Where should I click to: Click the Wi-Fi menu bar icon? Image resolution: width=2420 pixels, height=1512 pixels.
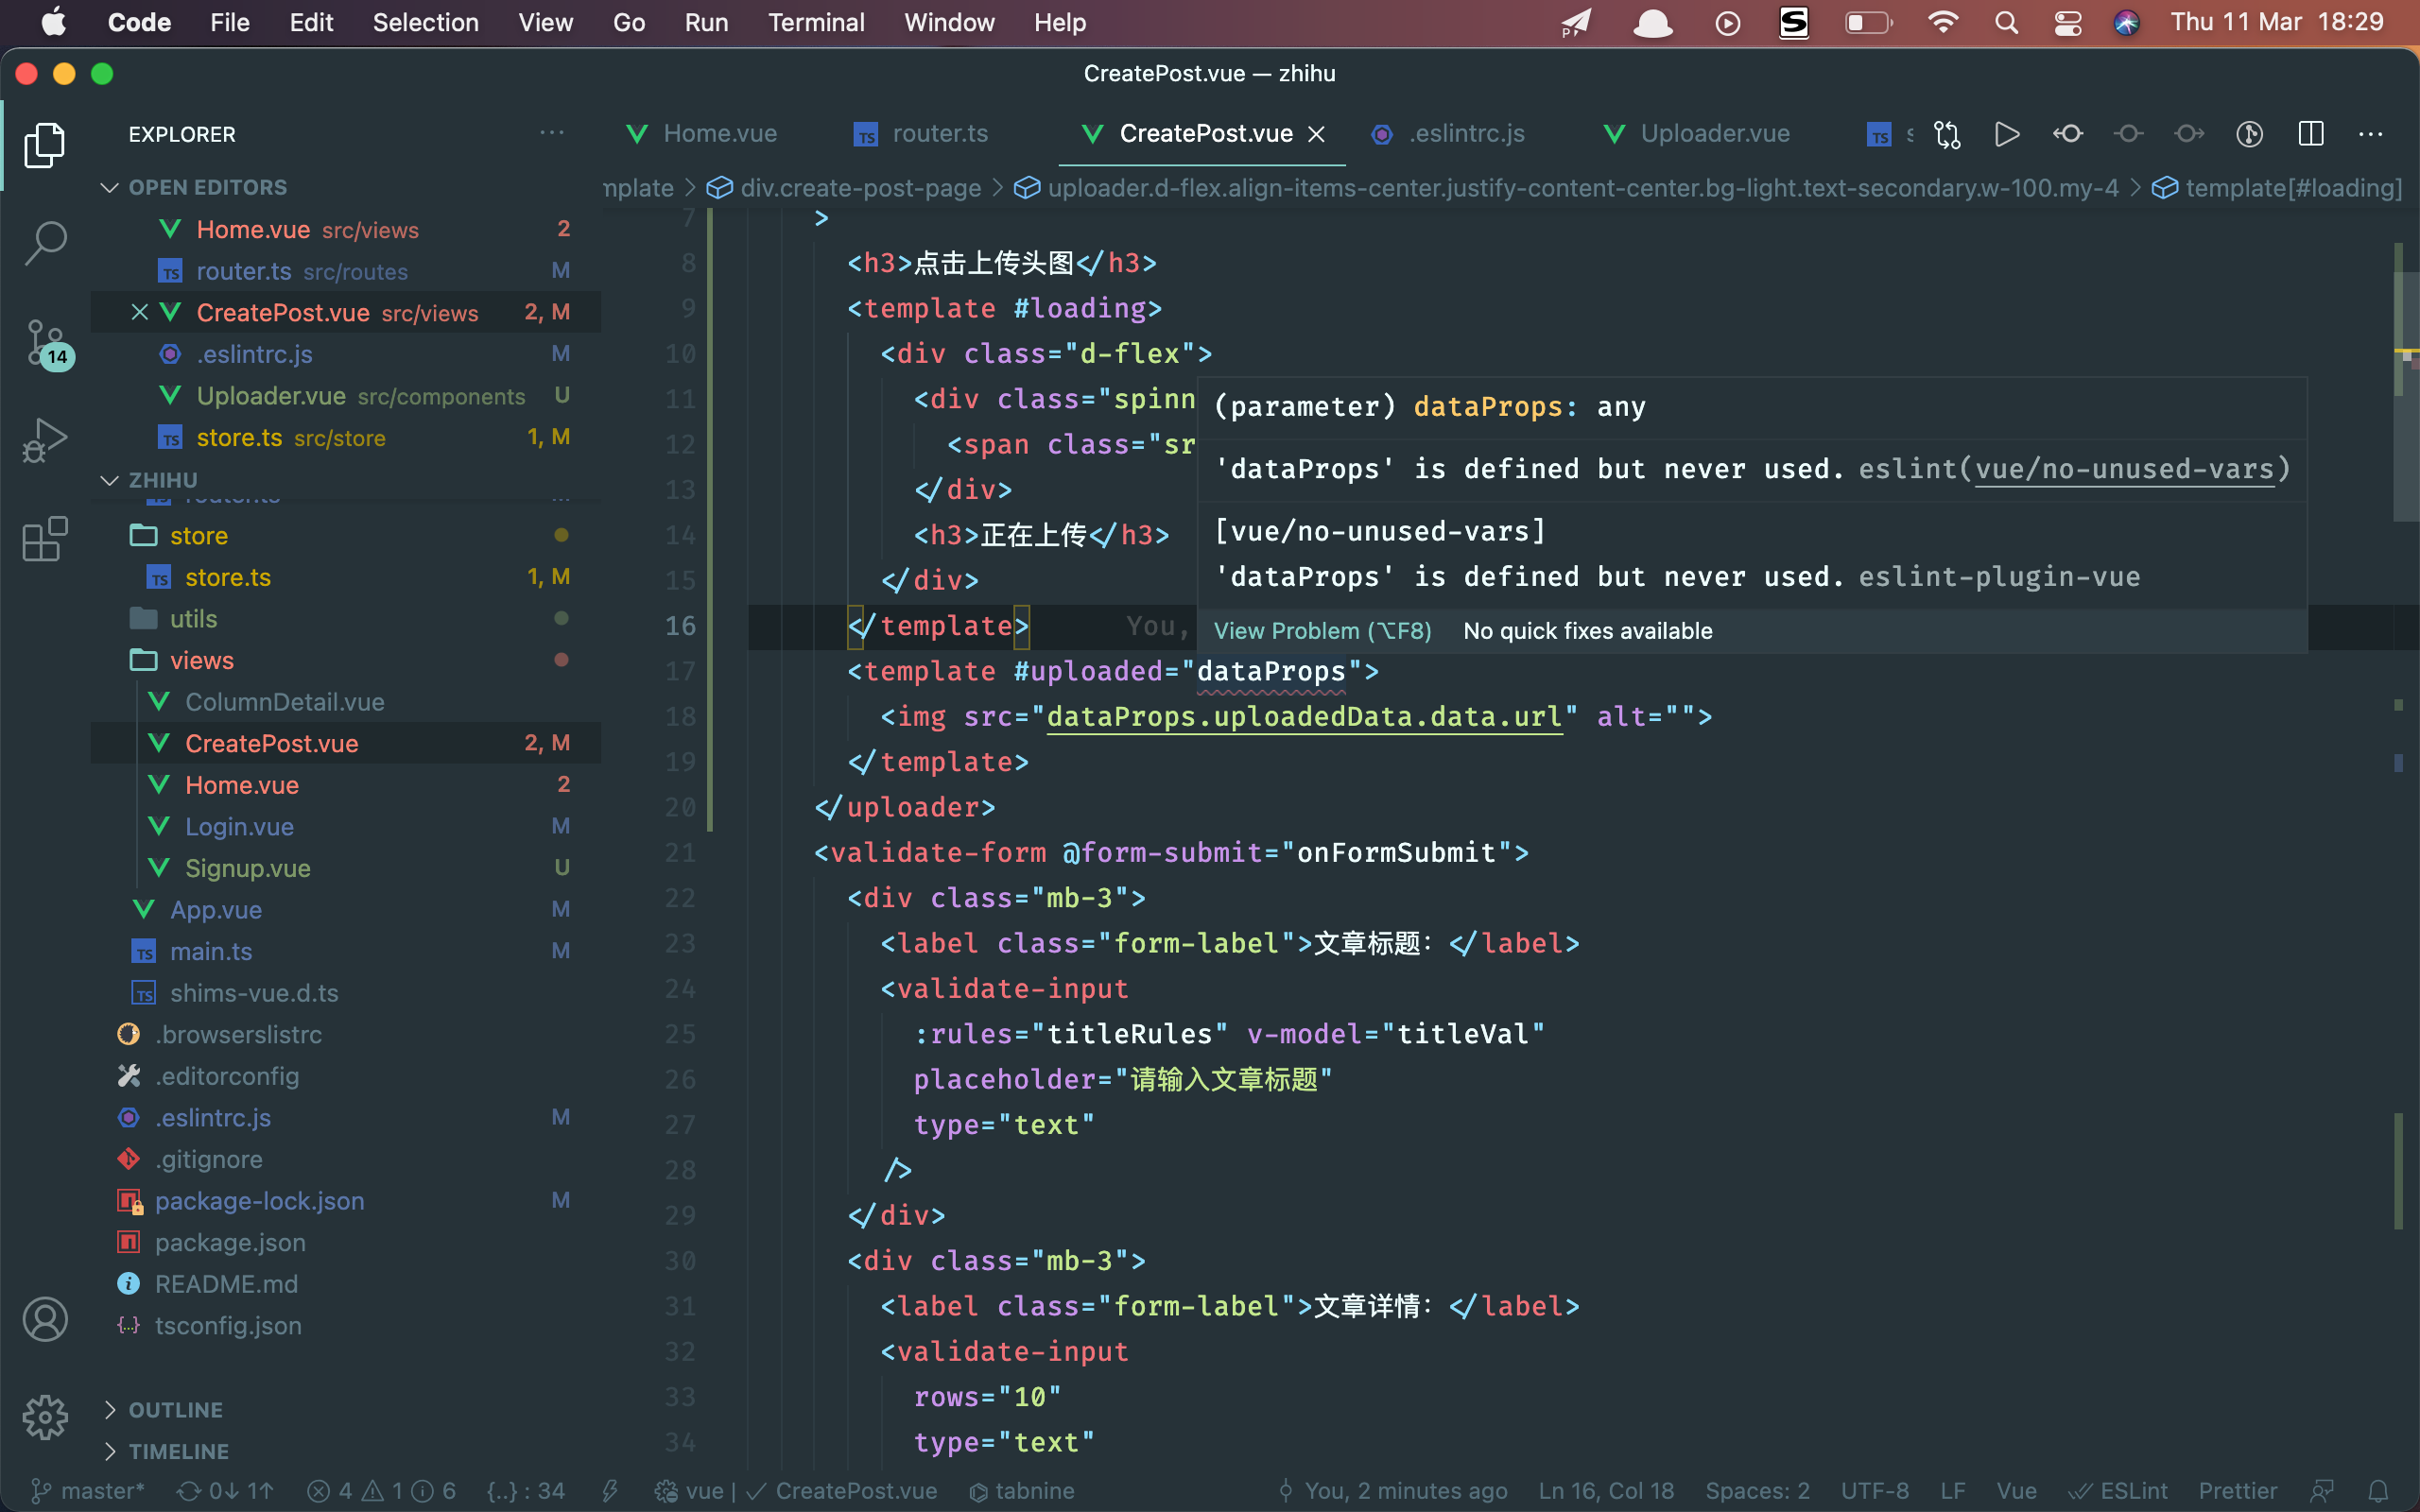pyautogui.click(x=1943, y=22)
